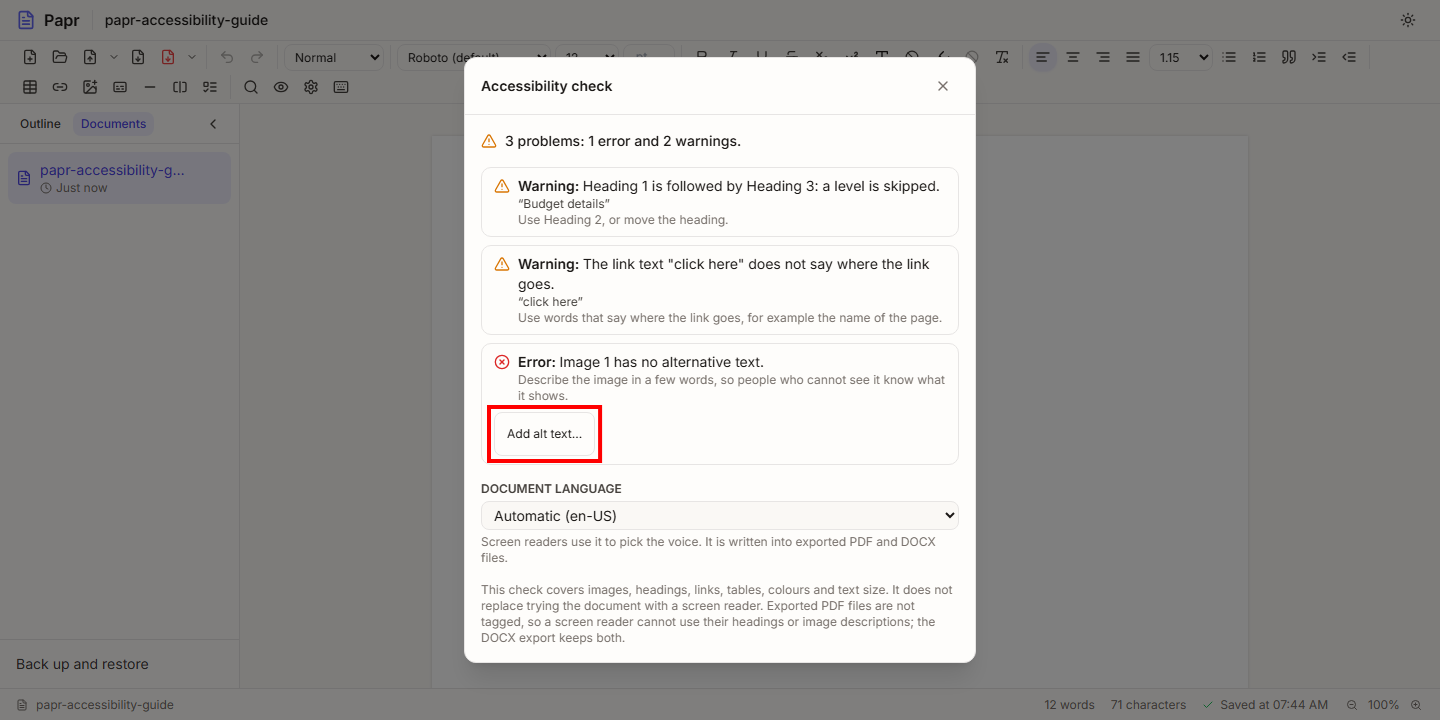Click the magnifier search icon
This screenshot has width=1440, height=720.
click(x=251, y=87)
